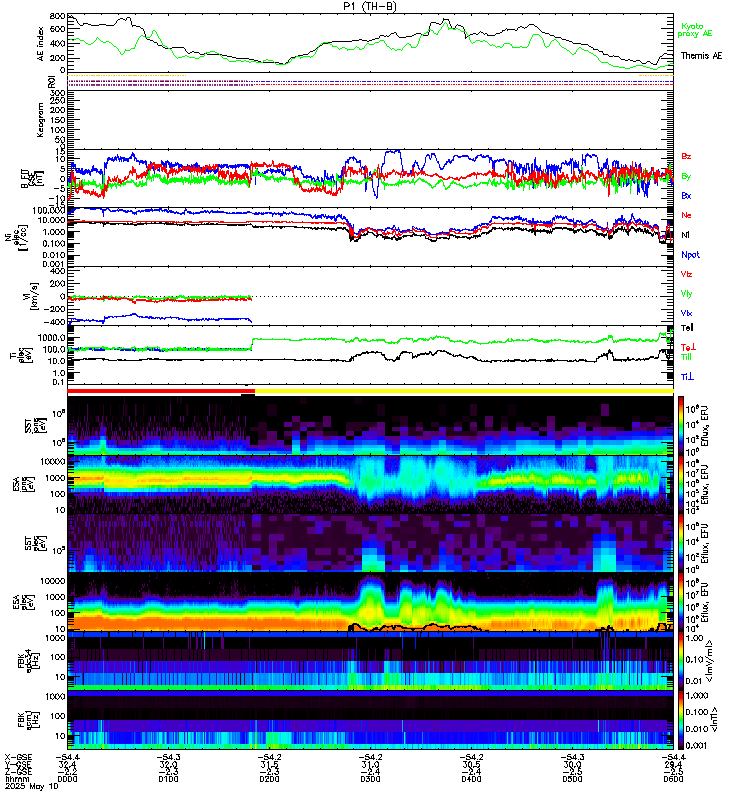Click the red mode bar above the SST panel

pyautogui.click(x=161, y=391)
